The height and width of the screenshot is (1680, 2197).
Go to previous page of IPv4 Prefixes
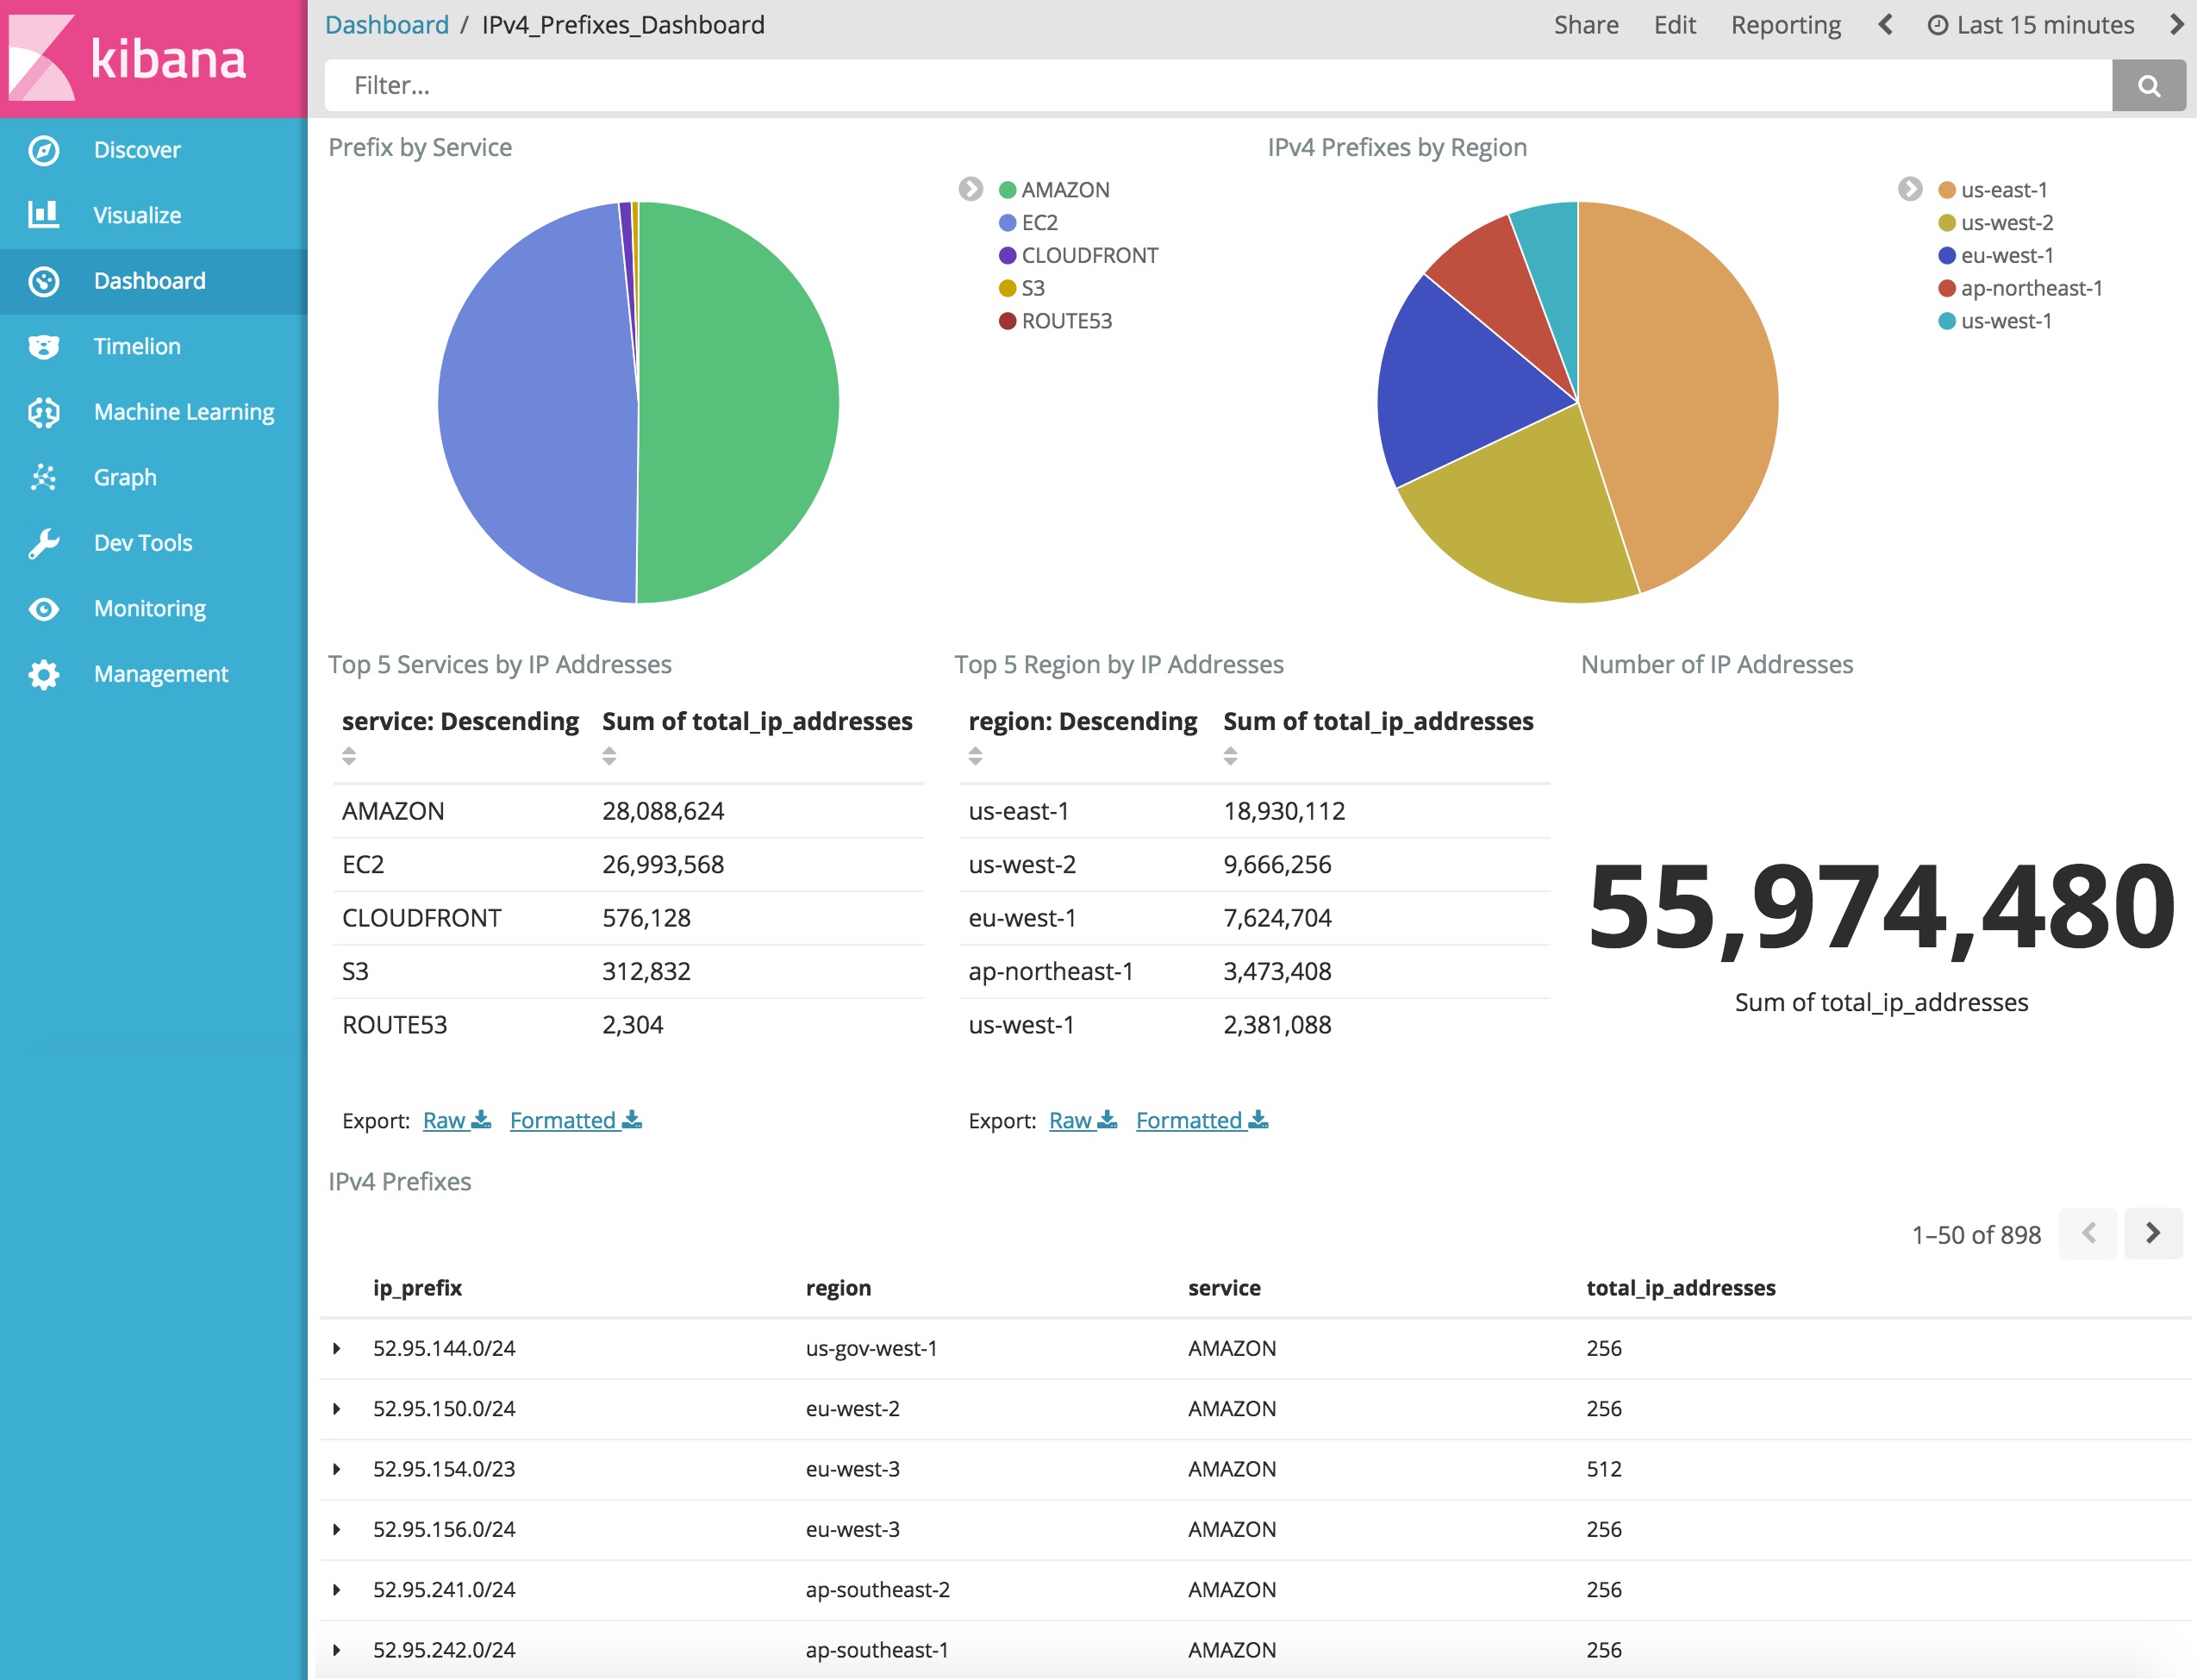click(x=2088, y=1233)
